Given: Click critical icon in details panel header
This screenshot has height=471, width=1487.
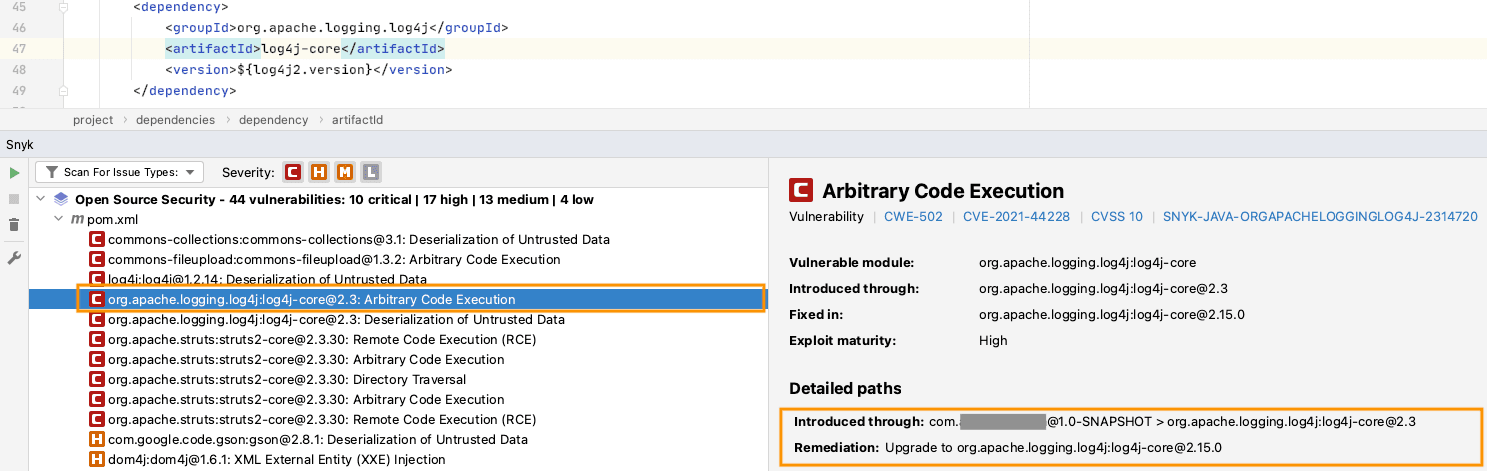Looking at the screenshot, I should coord(800,190).
